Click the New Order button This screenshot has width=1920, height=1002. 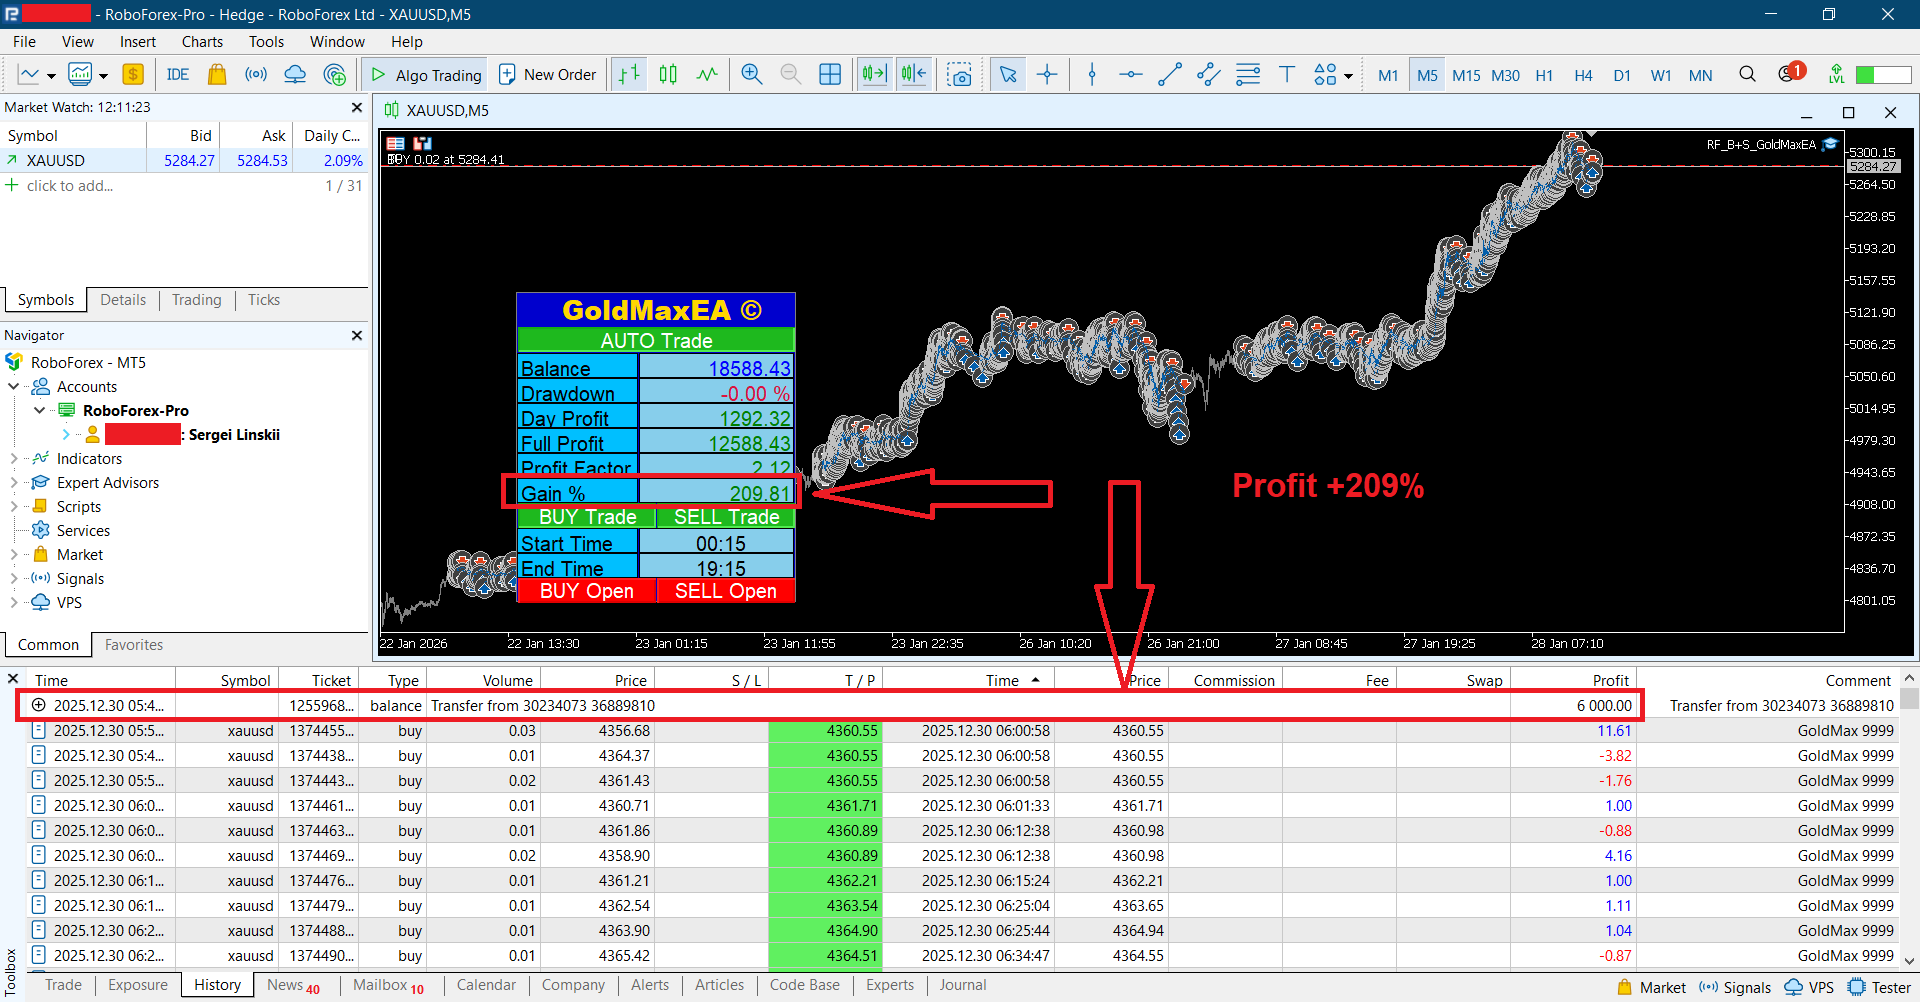pos(547,75)
